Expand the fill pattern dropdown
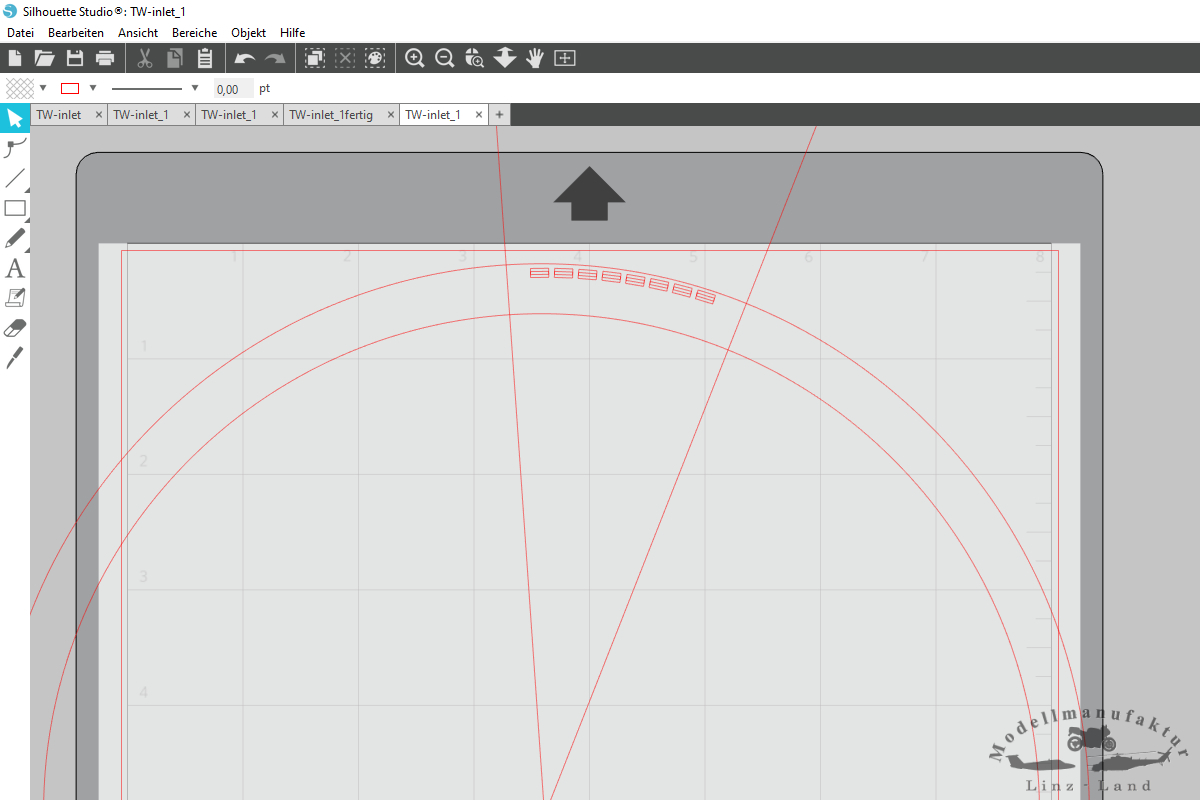Image resolution: width=1200 pixels, height=800 pixels. (43, 88)
